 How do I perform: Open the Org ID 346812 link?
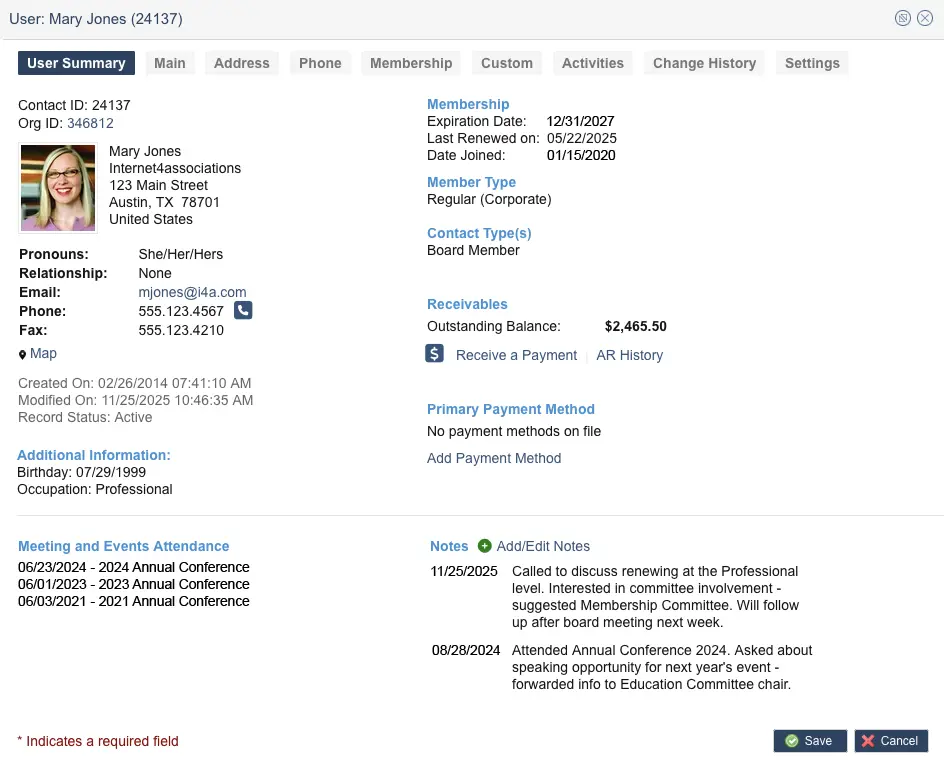pos(90,123)
